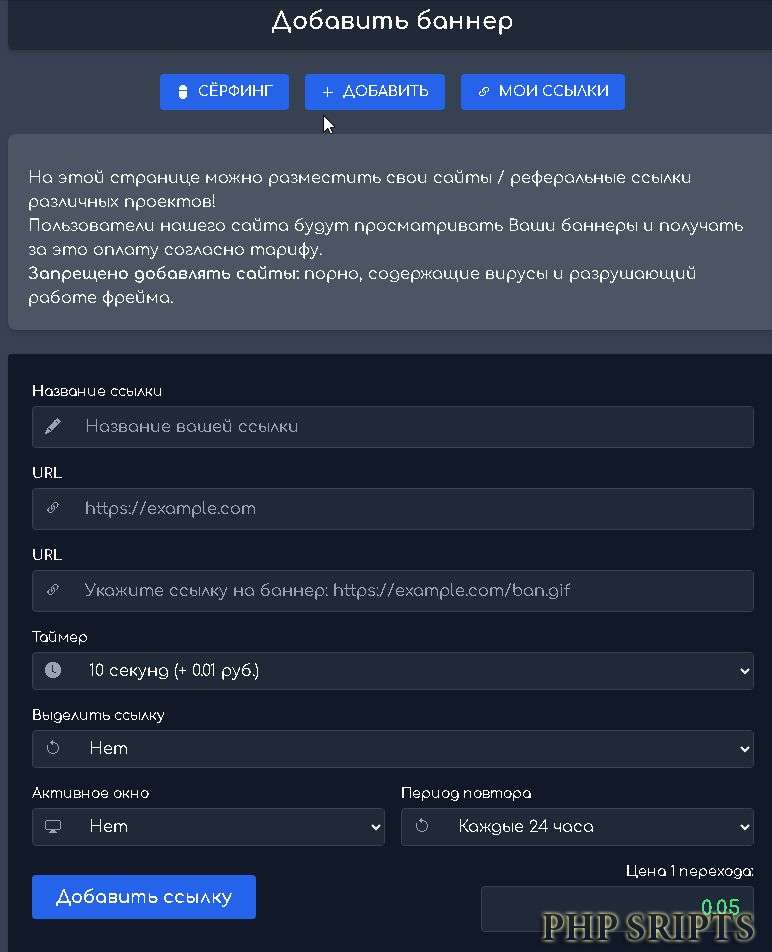The image size is (772, 952).
Task: Click the Выделить ссылку label
Action: [98, 715]
